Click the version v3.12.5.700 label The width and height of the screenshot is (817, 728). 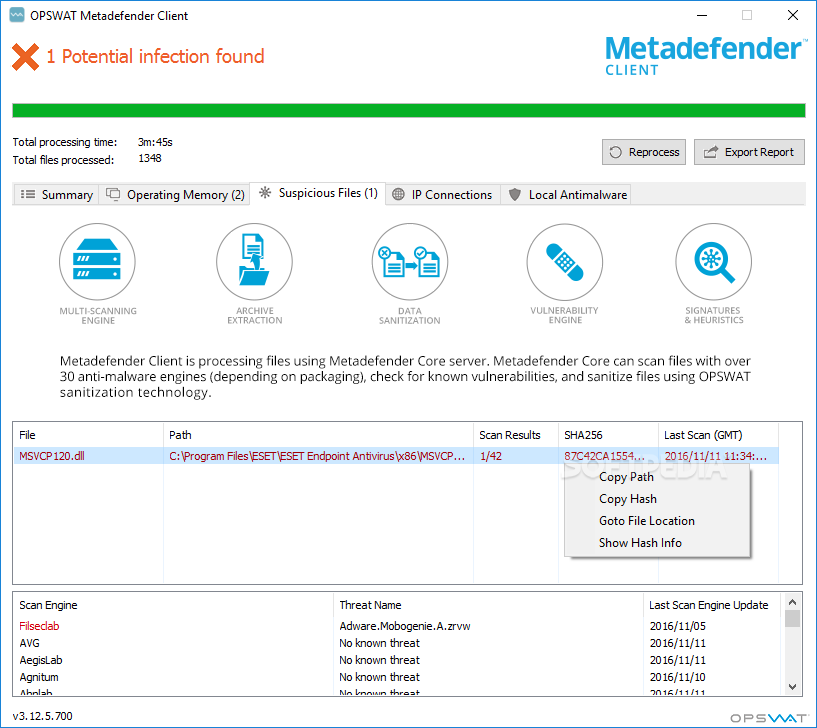(43, 716)
